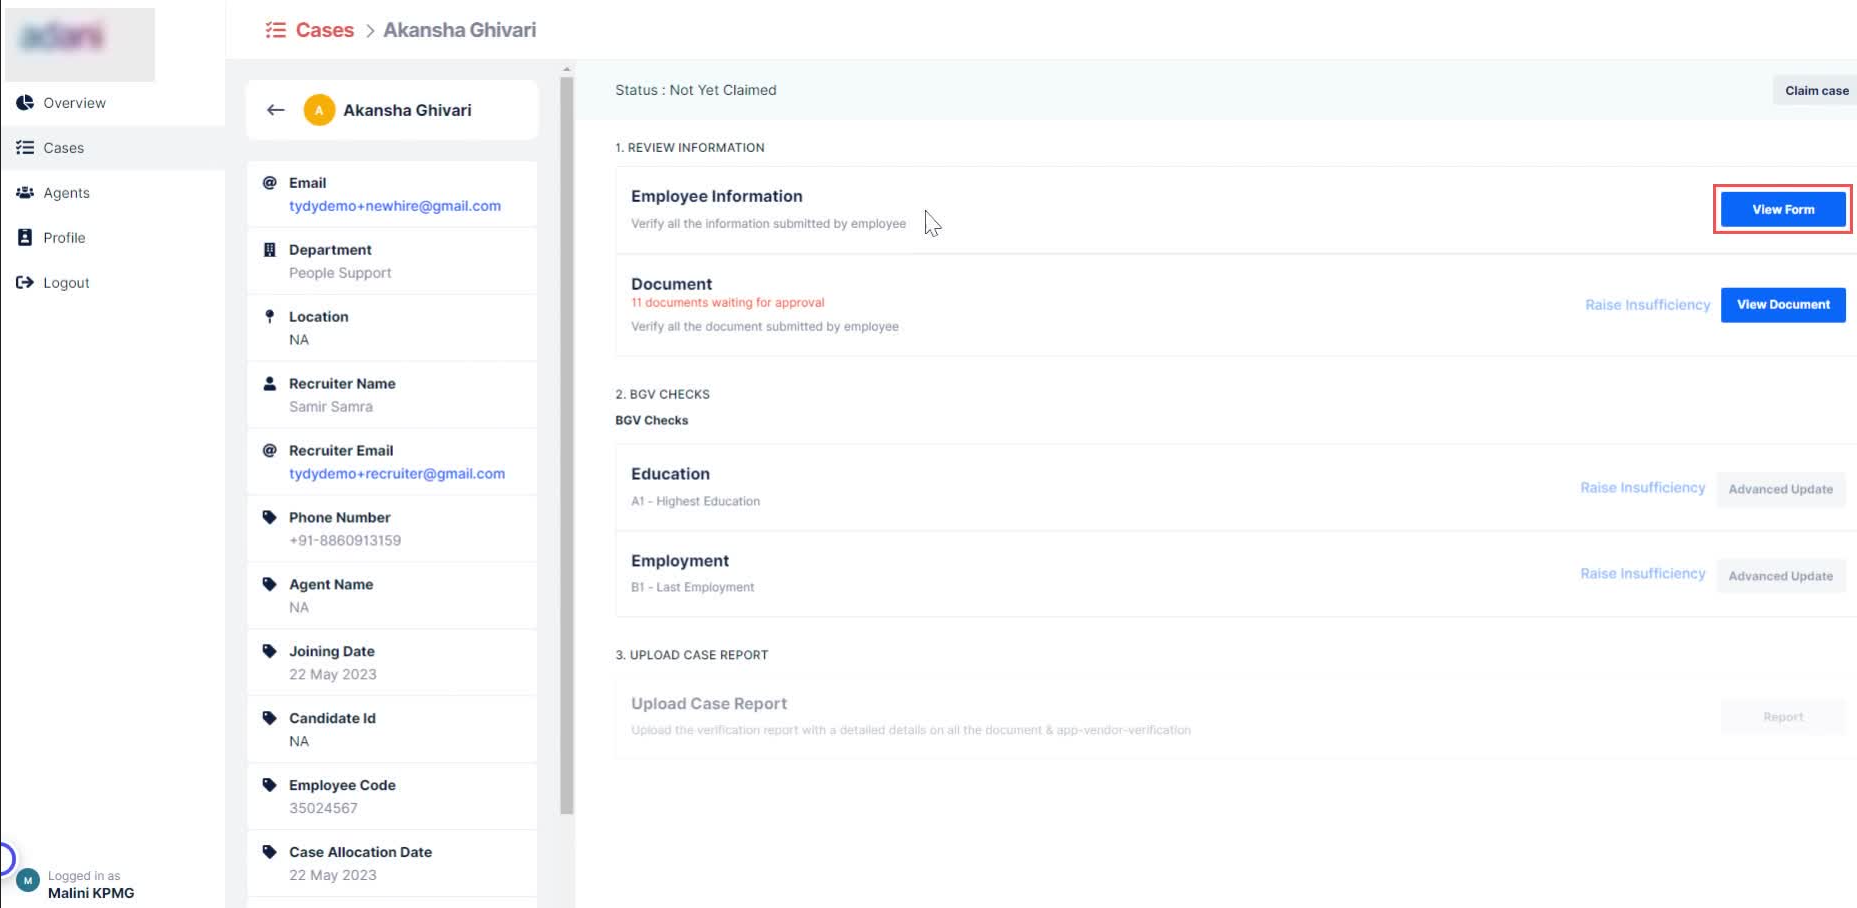Click the Overview pie chart icon
The width and height of the screenshot is (1857, 908).
click(25, 102)
